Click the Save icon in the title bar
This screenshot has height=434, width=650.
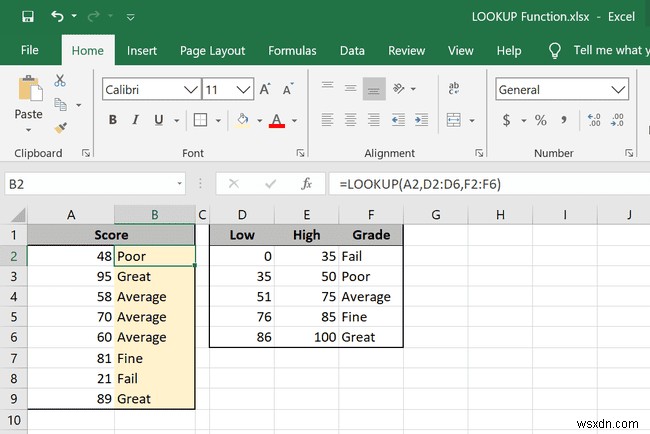[x=28, y=17]
